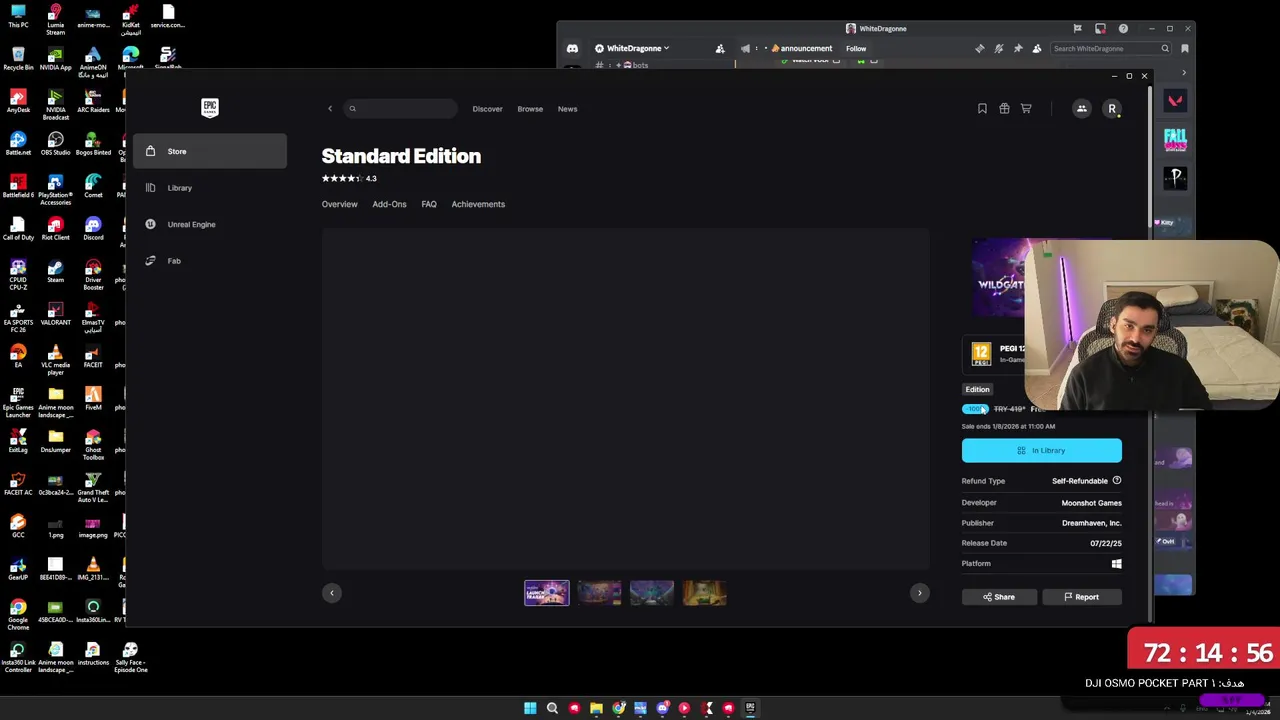Switch to the Overview tab

tap(339, 204)
